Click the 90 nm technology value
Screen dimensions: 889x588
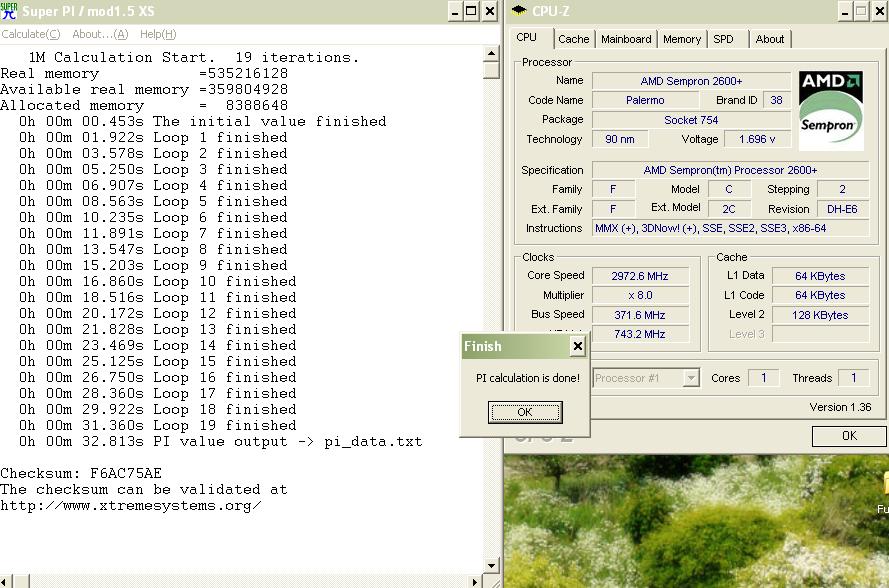tap(620, 139)
